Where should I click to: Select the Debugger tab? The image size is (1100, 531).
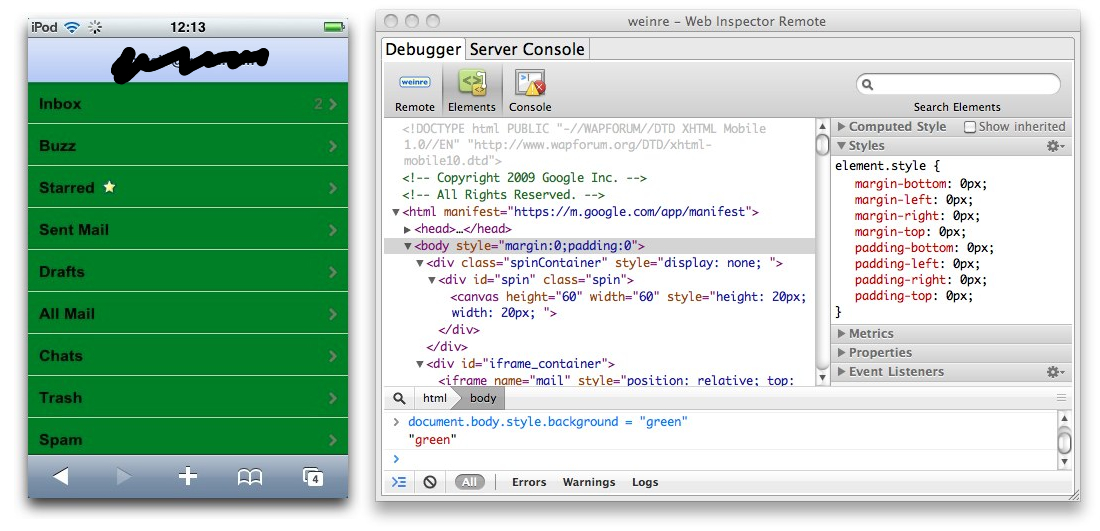pos(423,49)
